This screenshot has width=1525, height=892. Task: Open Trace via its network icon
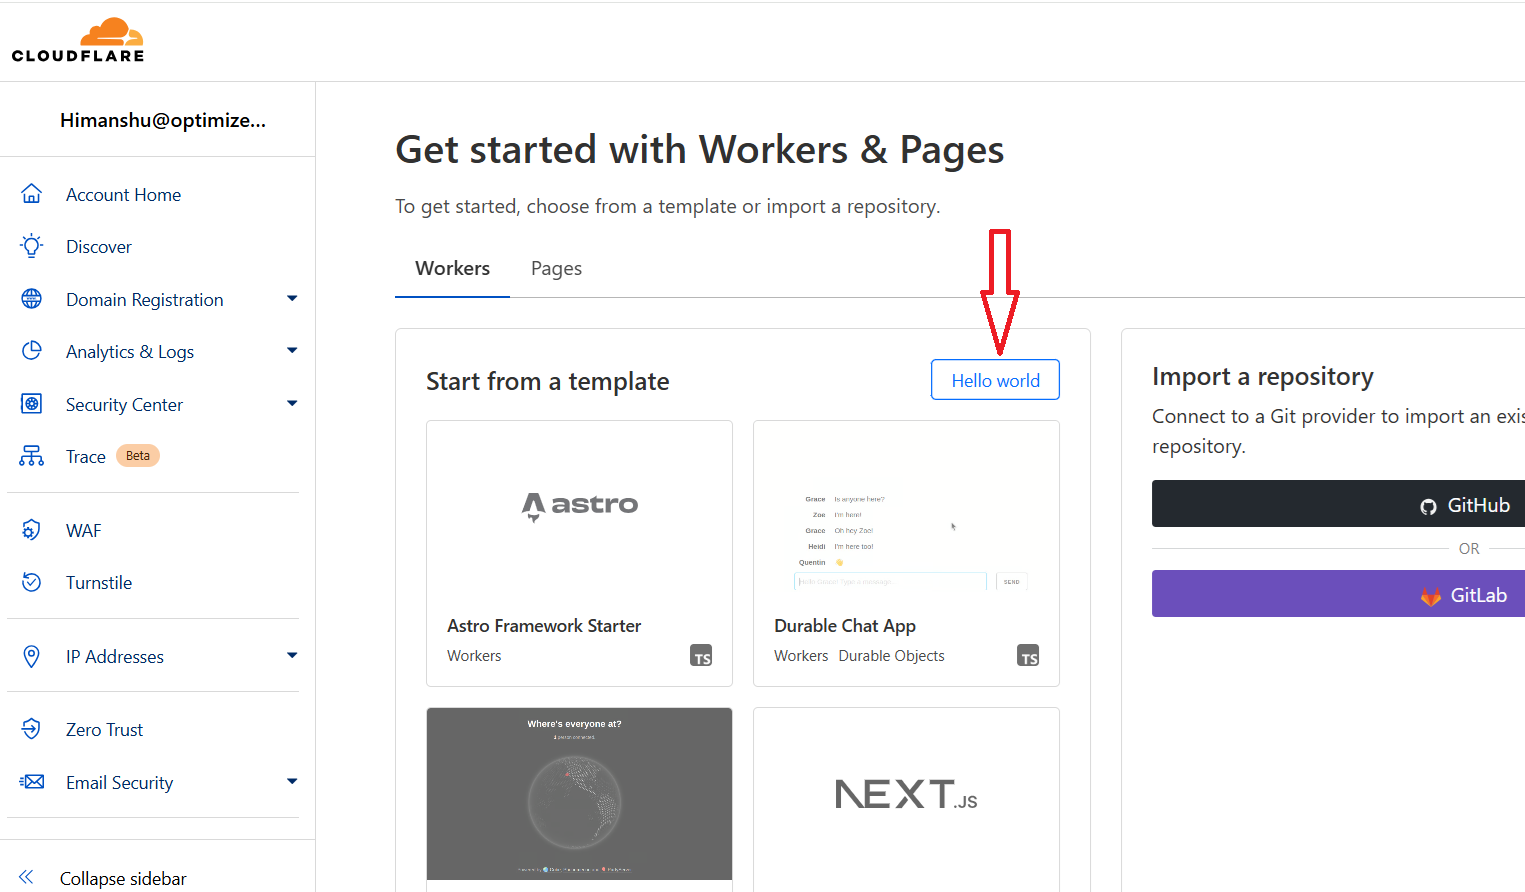pos(32,456)
